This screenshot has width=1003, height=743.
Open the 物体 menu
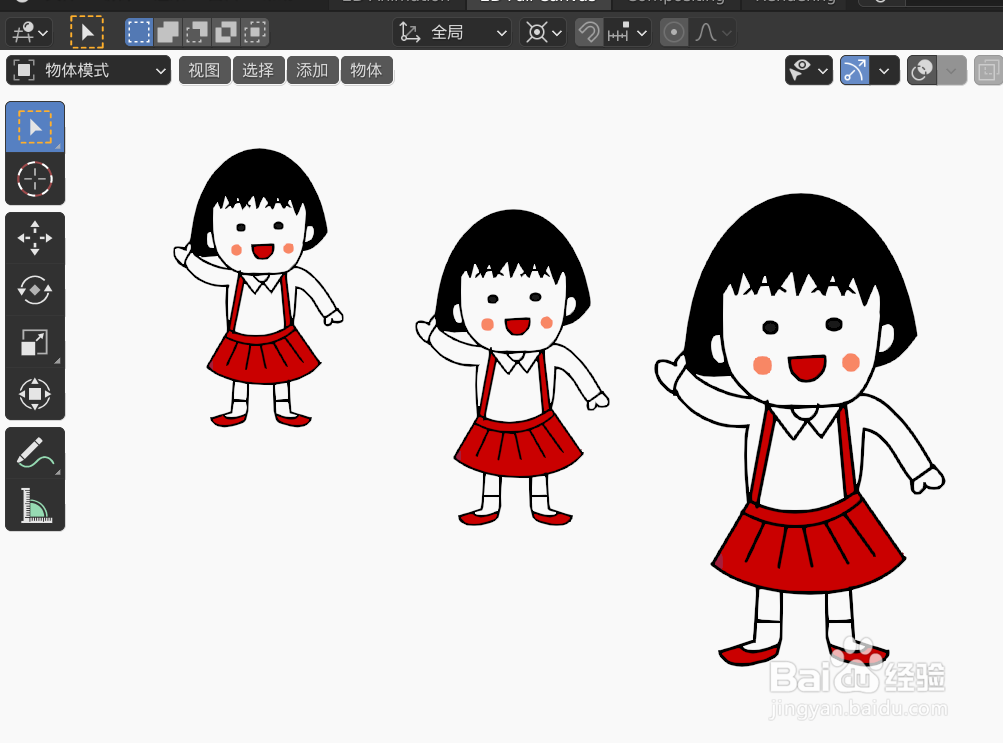tap(367, 70)
